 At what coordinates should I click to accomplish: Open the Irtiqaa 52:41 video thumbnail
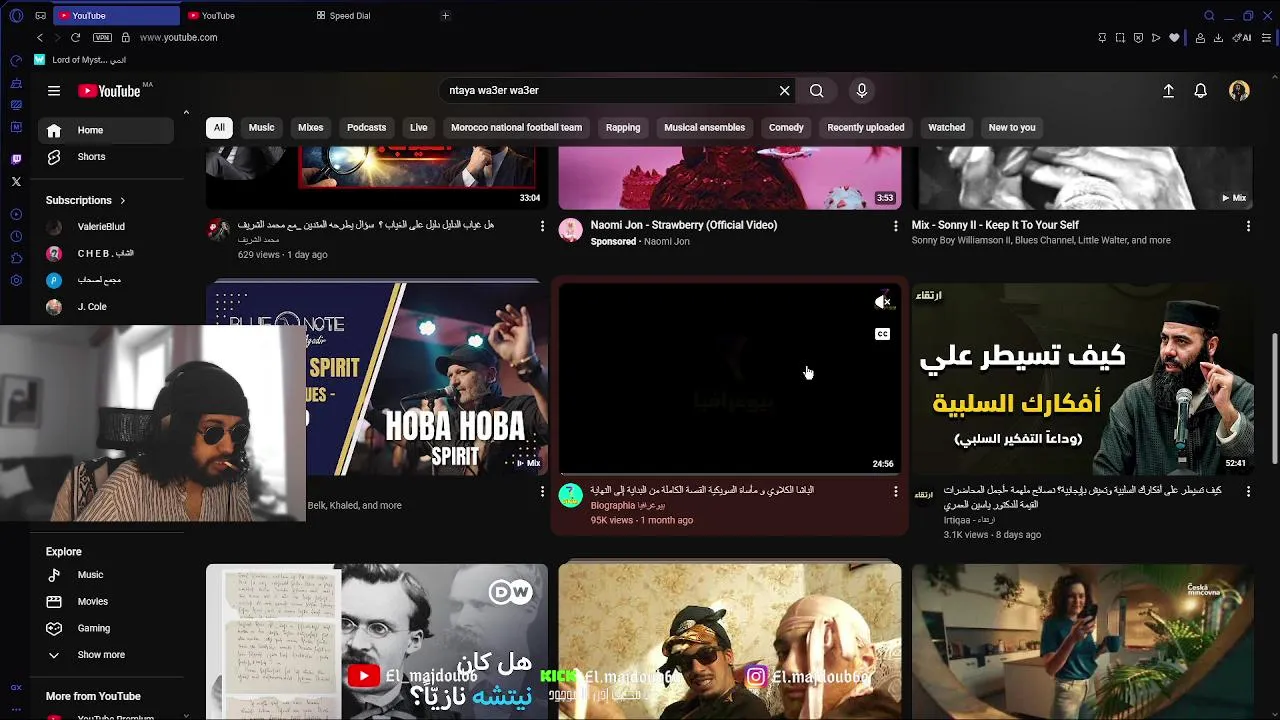pyautogui.click(x=1083, y=378)
